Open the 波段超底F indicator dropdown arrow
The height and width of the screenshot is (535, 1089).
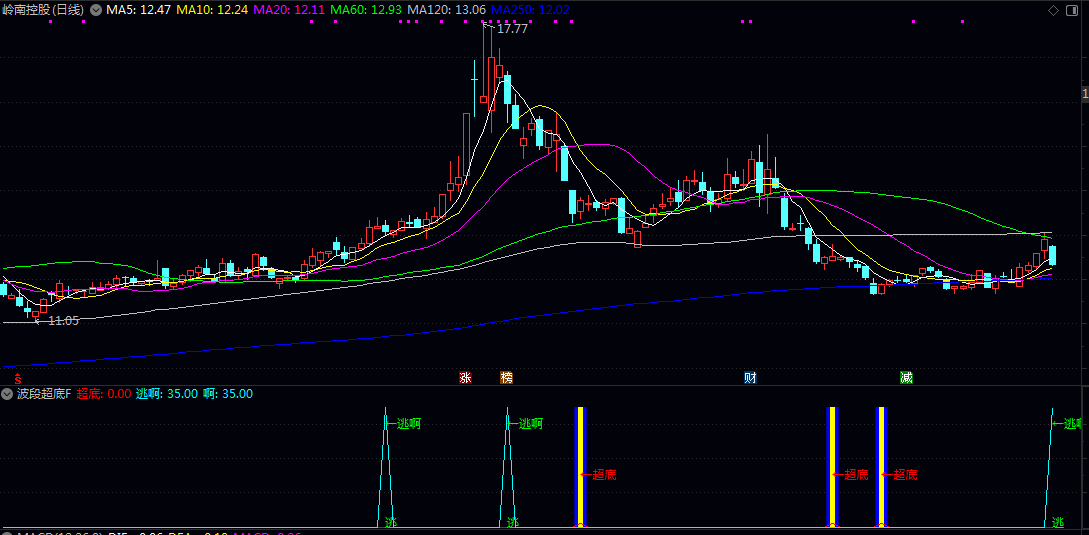point(8,394)
